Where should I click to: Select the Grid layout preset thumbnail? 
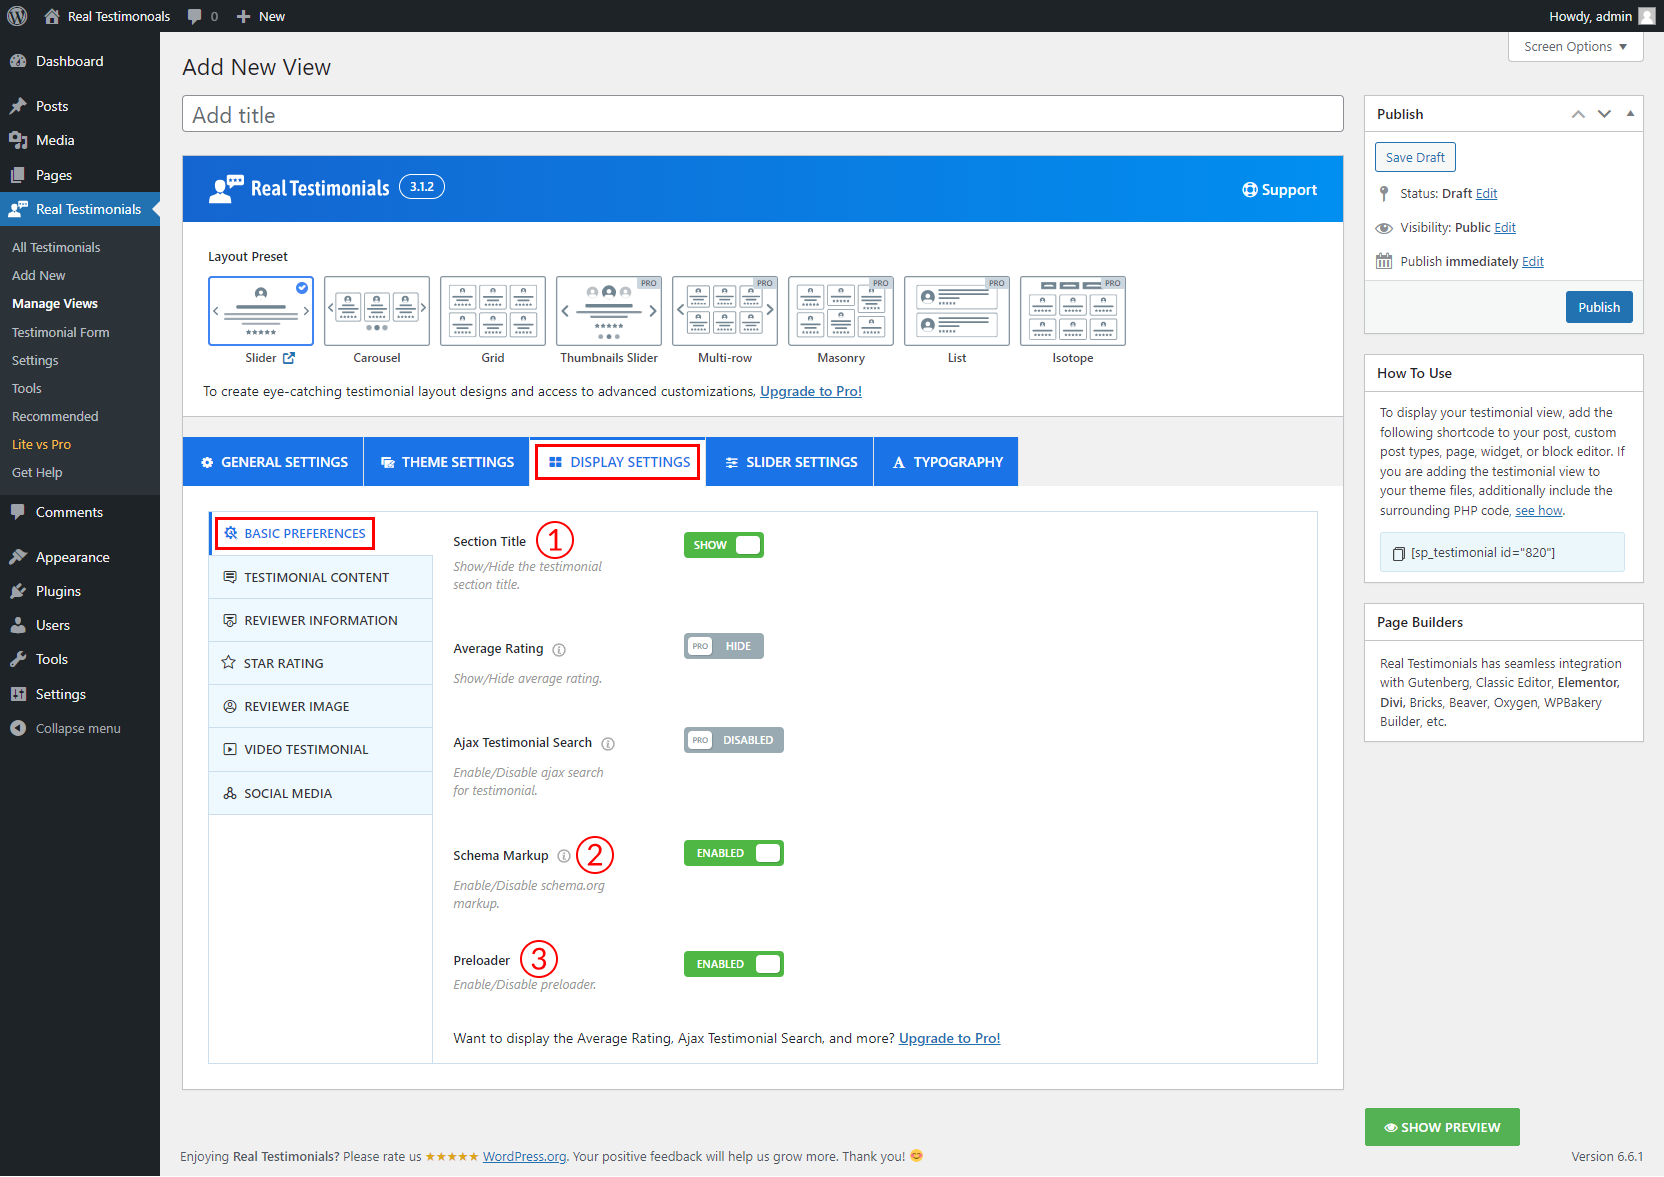(493, 311)
